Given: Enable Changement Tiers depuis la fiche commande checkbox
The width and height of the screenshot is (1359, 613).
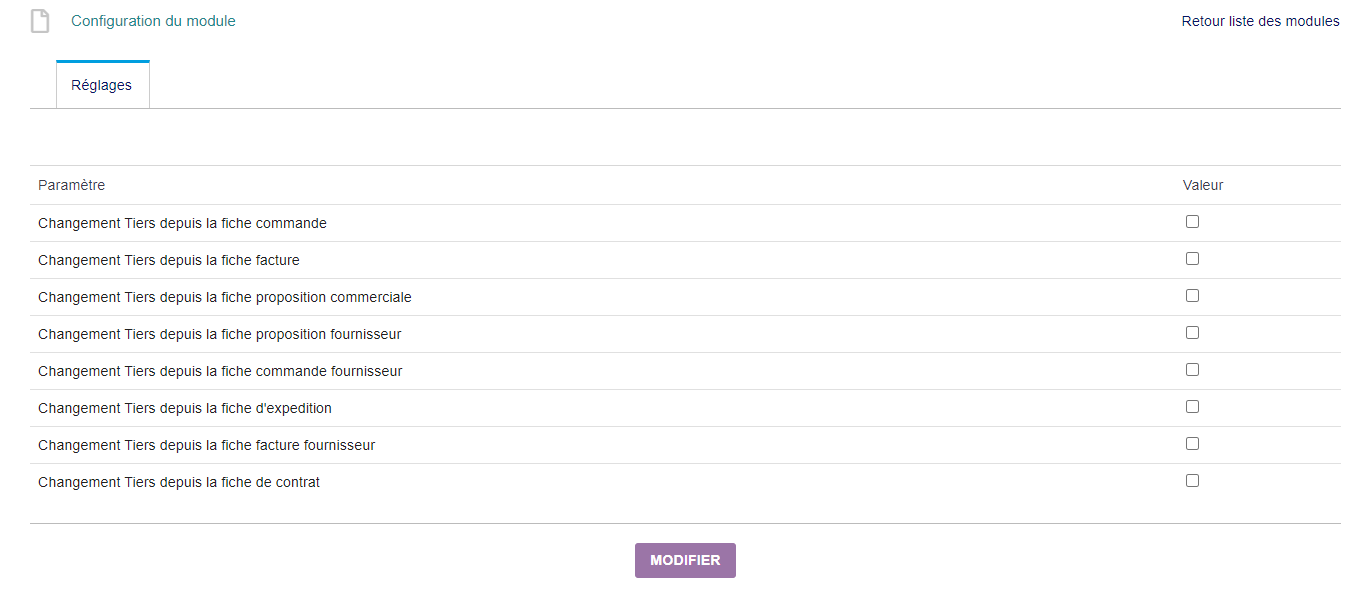Looking at the screenshot, I should 1192,222.
